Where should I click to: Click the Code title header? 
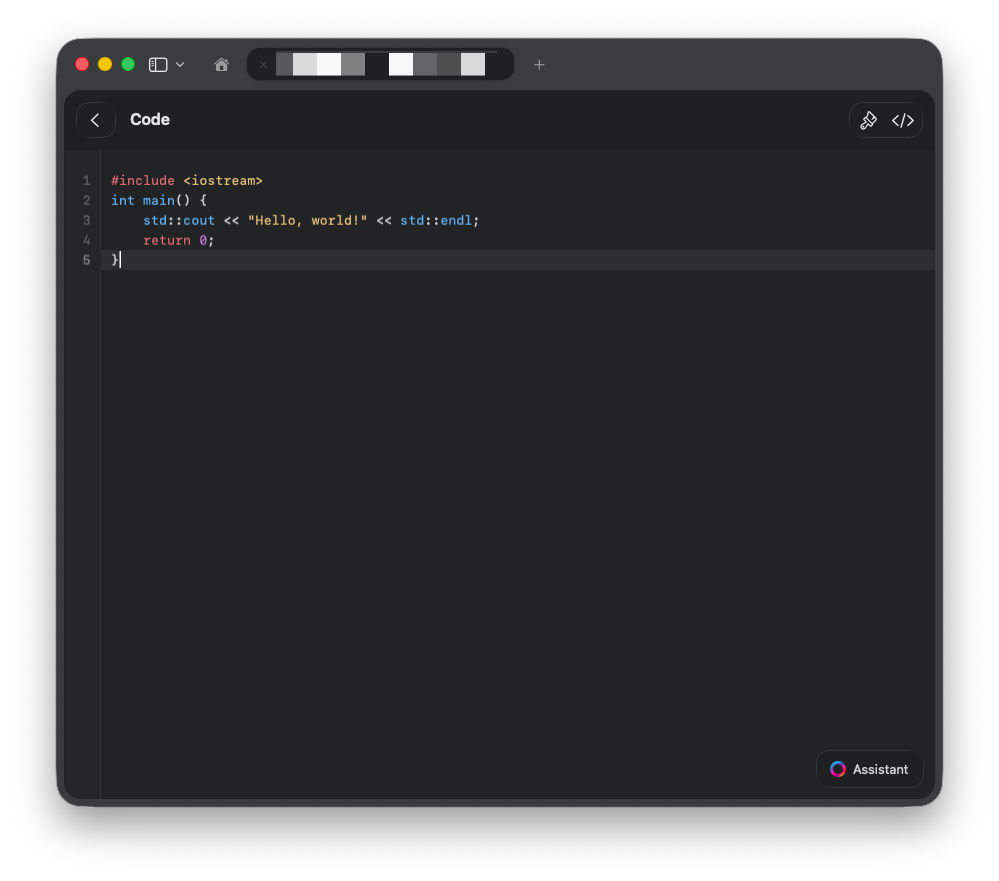point(150,120)
